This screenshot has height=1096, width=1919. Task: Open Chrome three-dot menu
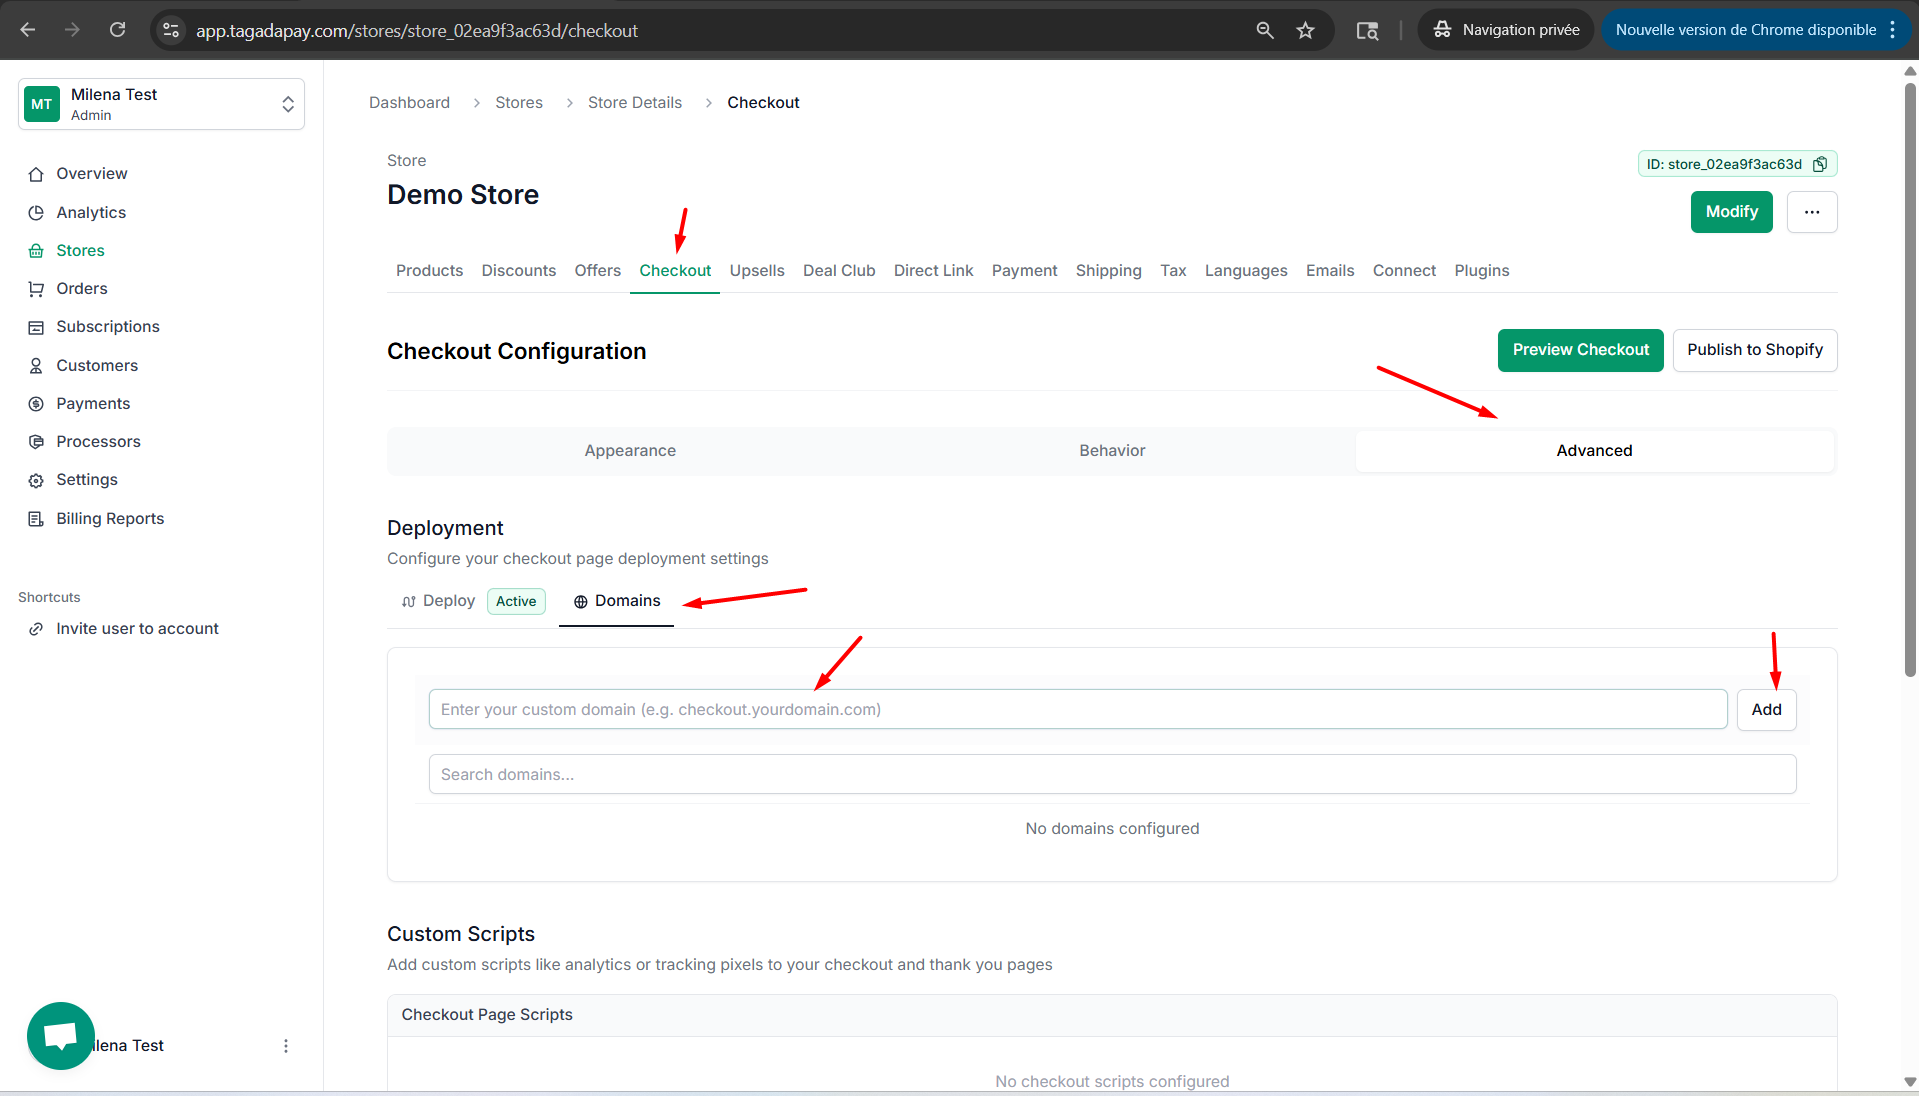pos(1893,30)
